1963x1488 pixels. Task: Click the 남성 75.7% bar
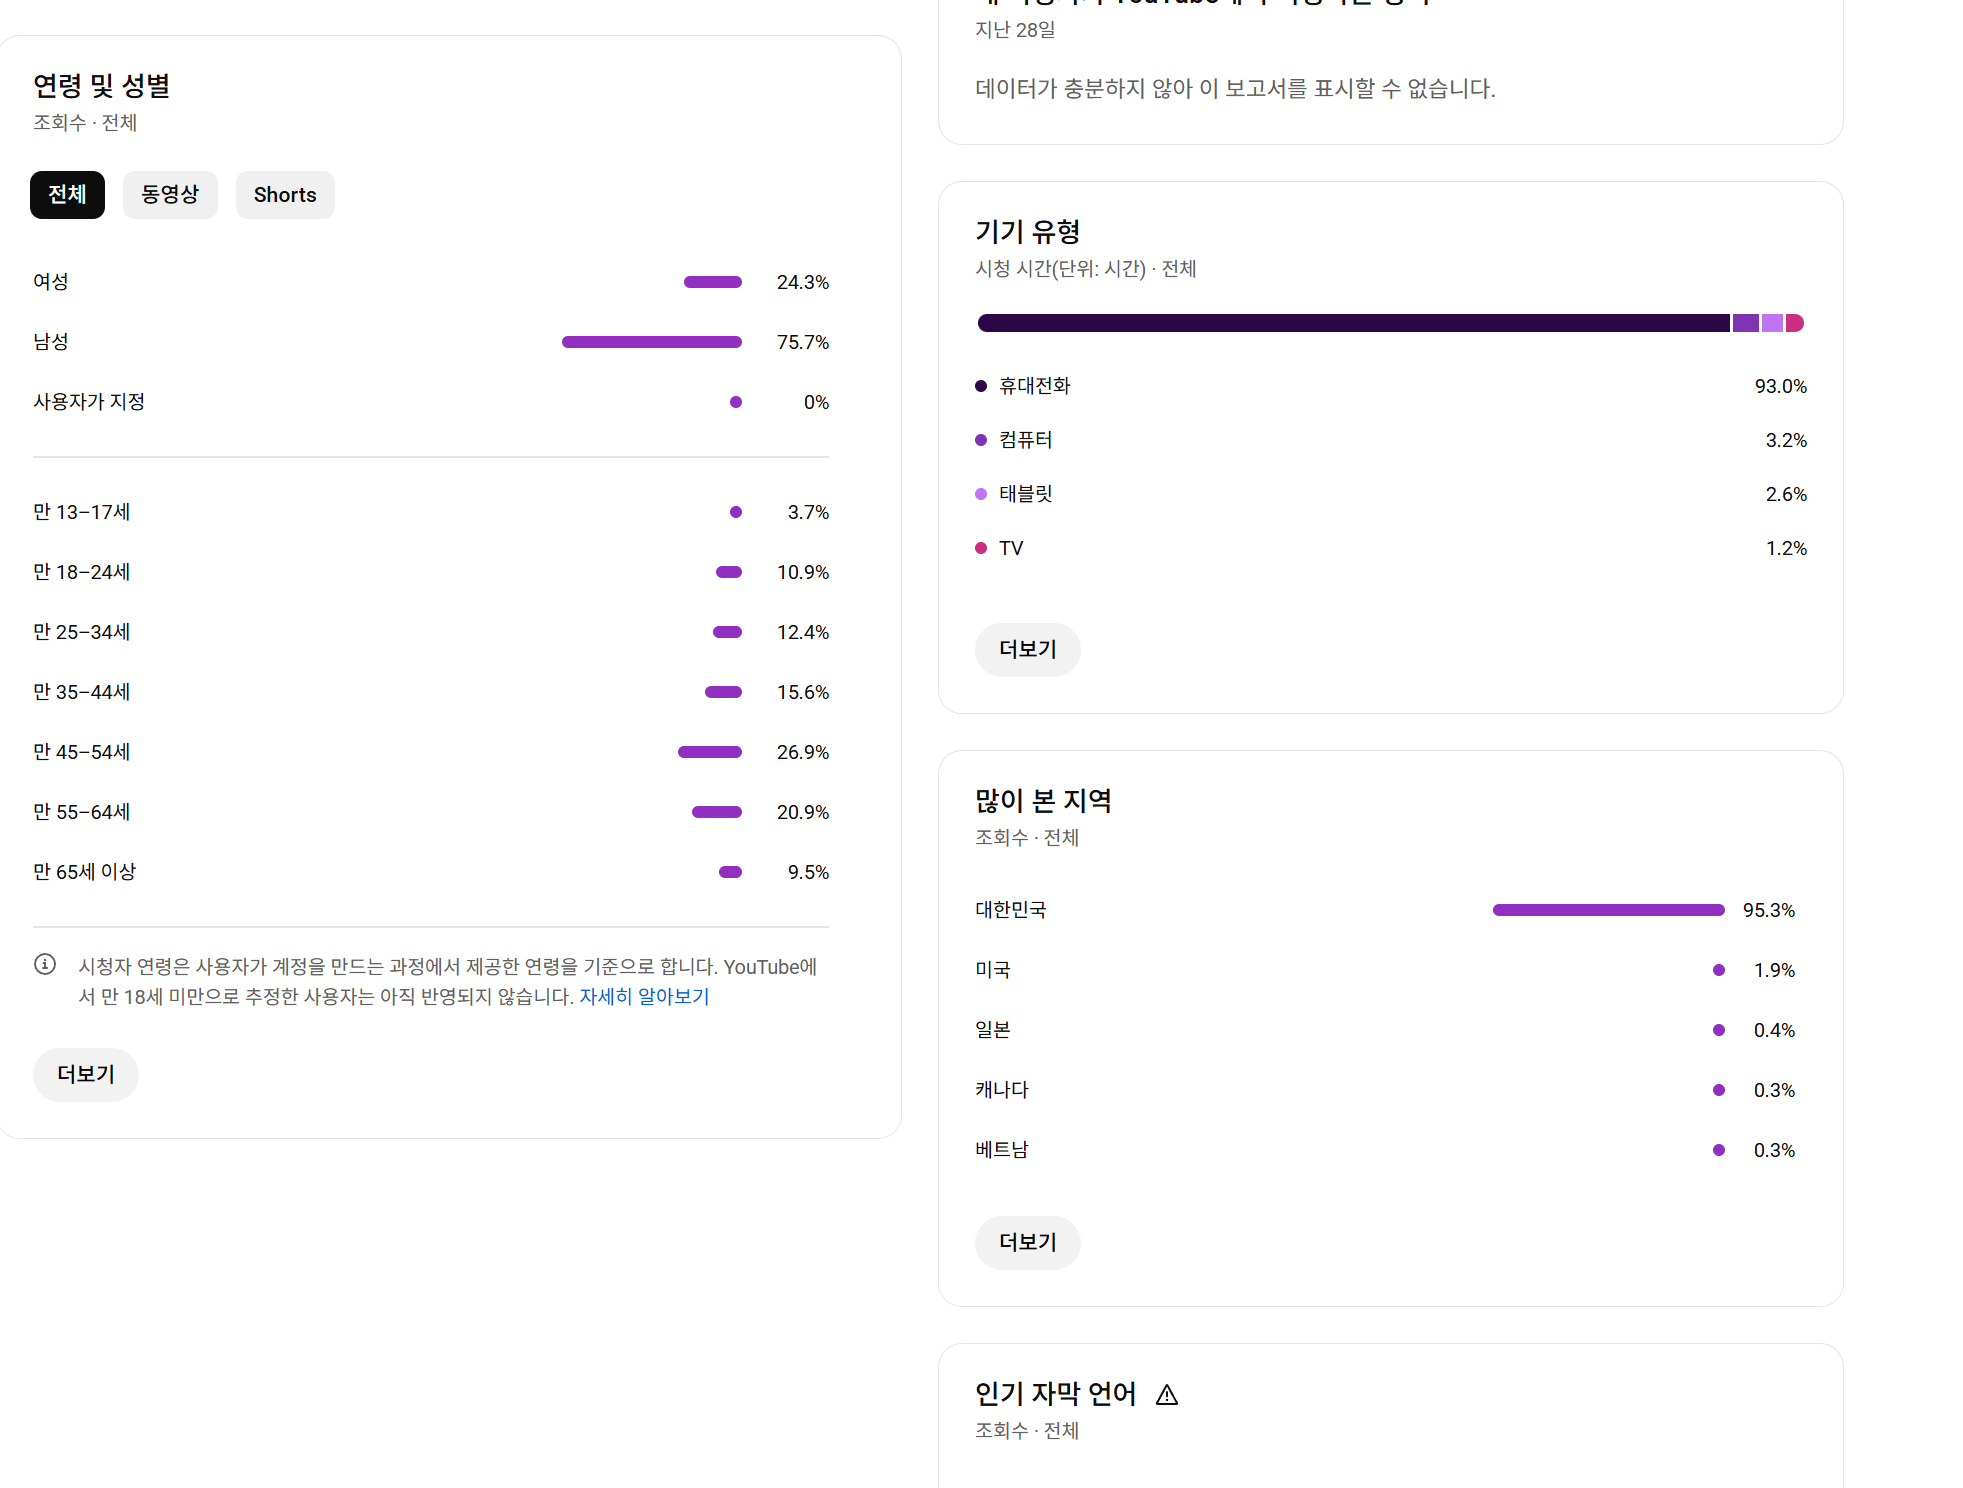pos(652,342)
